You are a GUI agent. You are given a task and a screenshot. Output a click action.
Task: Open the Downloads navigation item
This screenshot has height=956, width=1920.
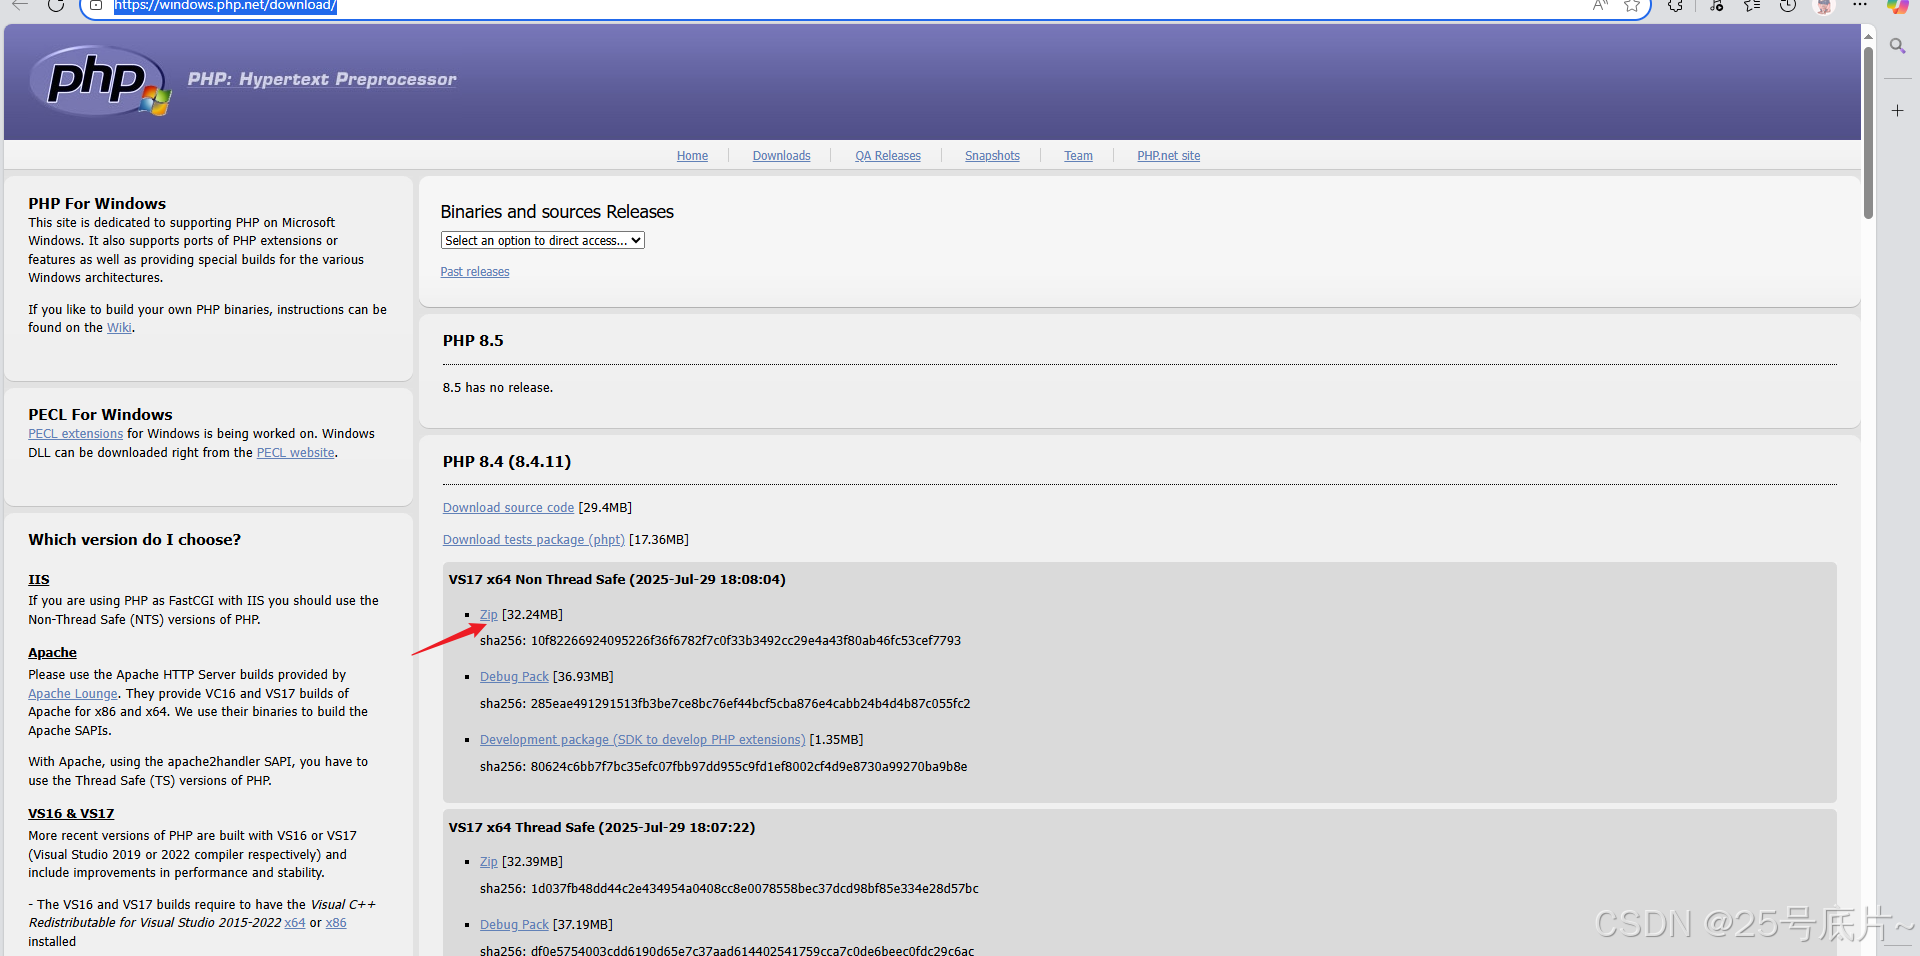coord(781,156)
